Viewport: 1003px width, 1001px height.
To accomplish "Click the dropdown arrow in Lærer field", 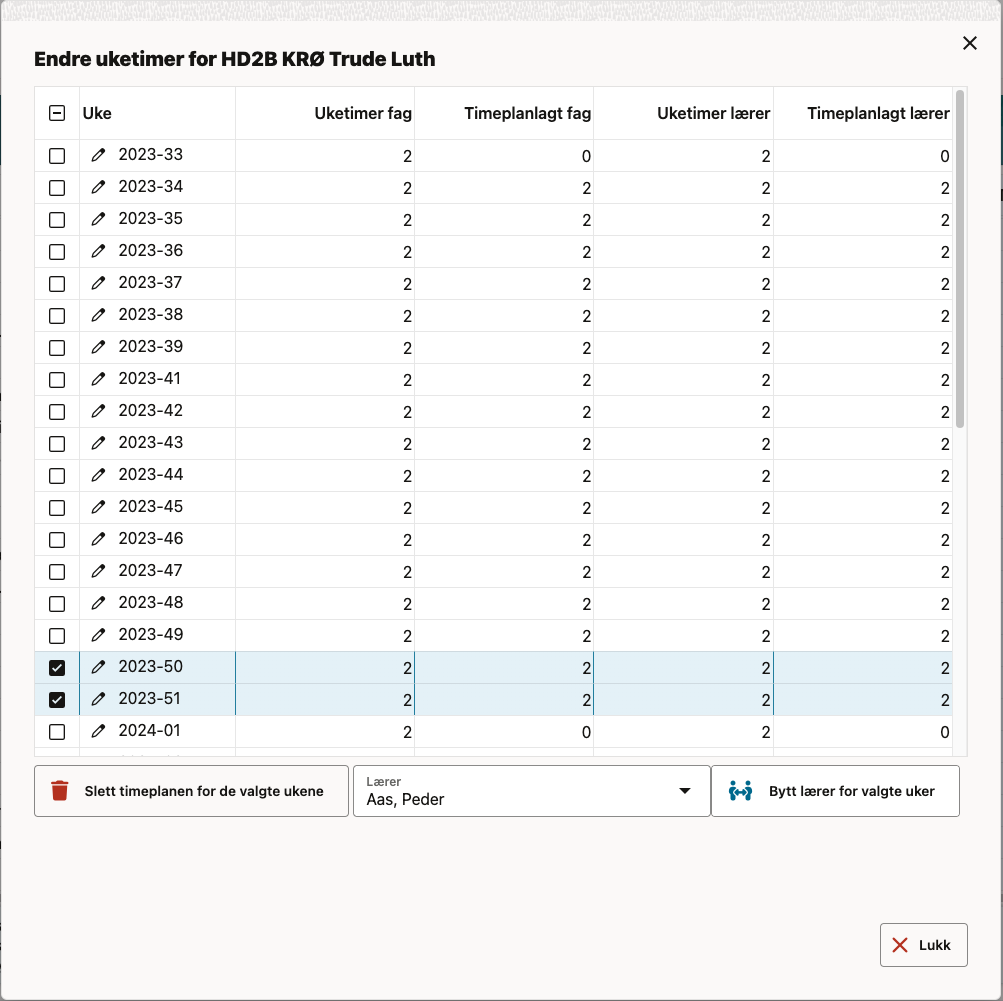I will (x=685, y=791).
